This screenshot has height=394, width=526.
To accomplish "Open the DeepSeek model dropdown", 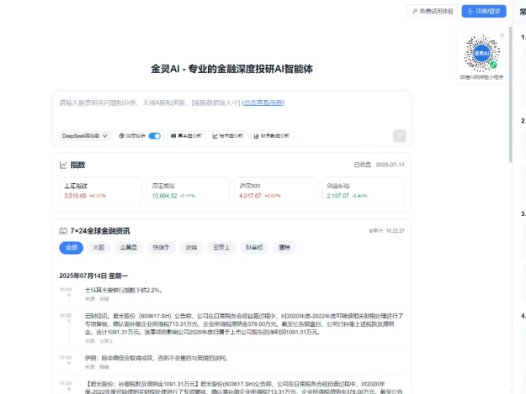I will [x=85, y=136].
